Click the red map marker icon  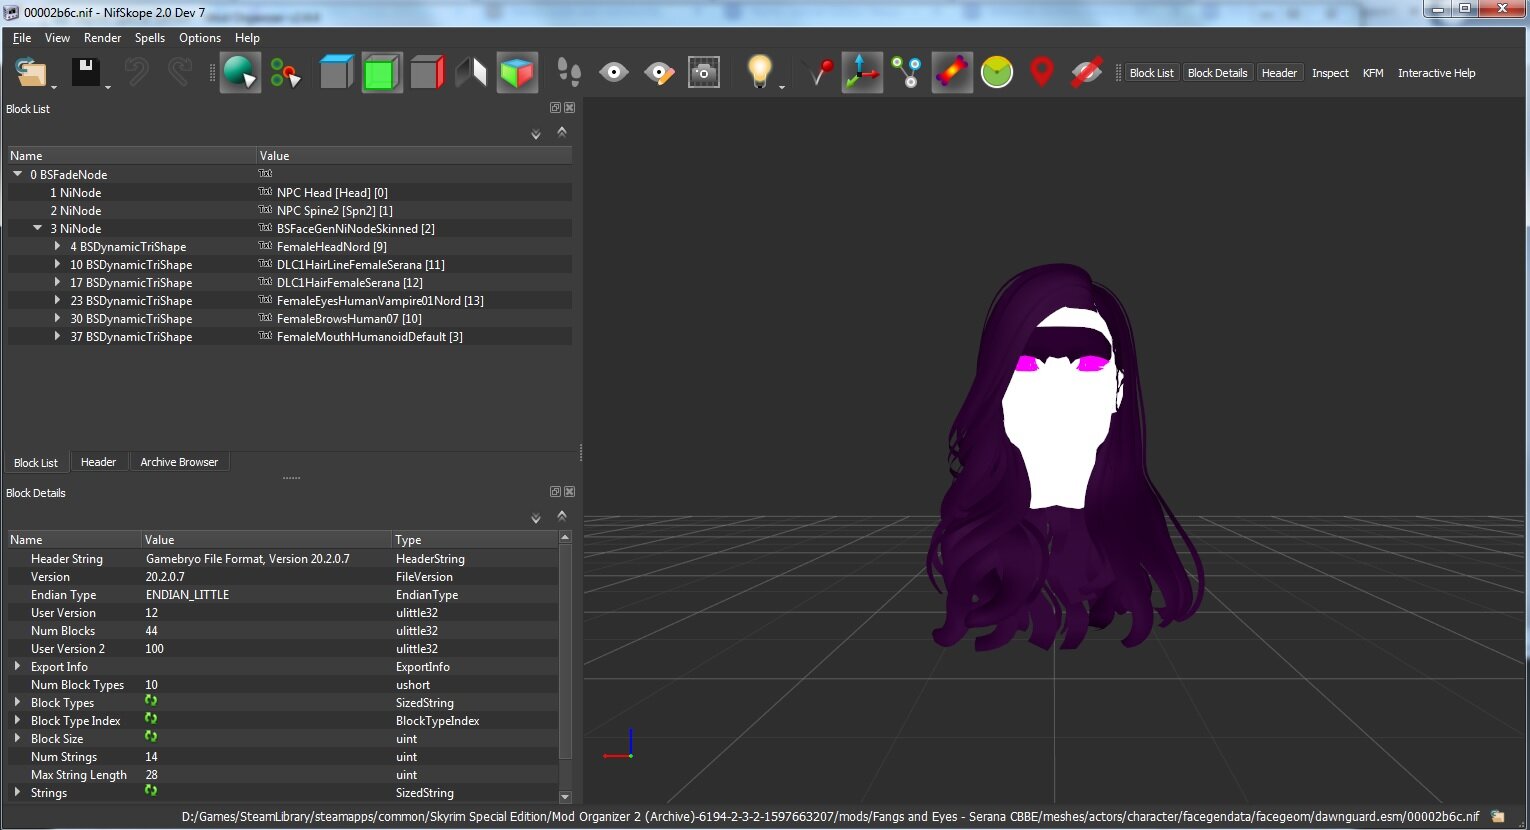[1042, 72]
